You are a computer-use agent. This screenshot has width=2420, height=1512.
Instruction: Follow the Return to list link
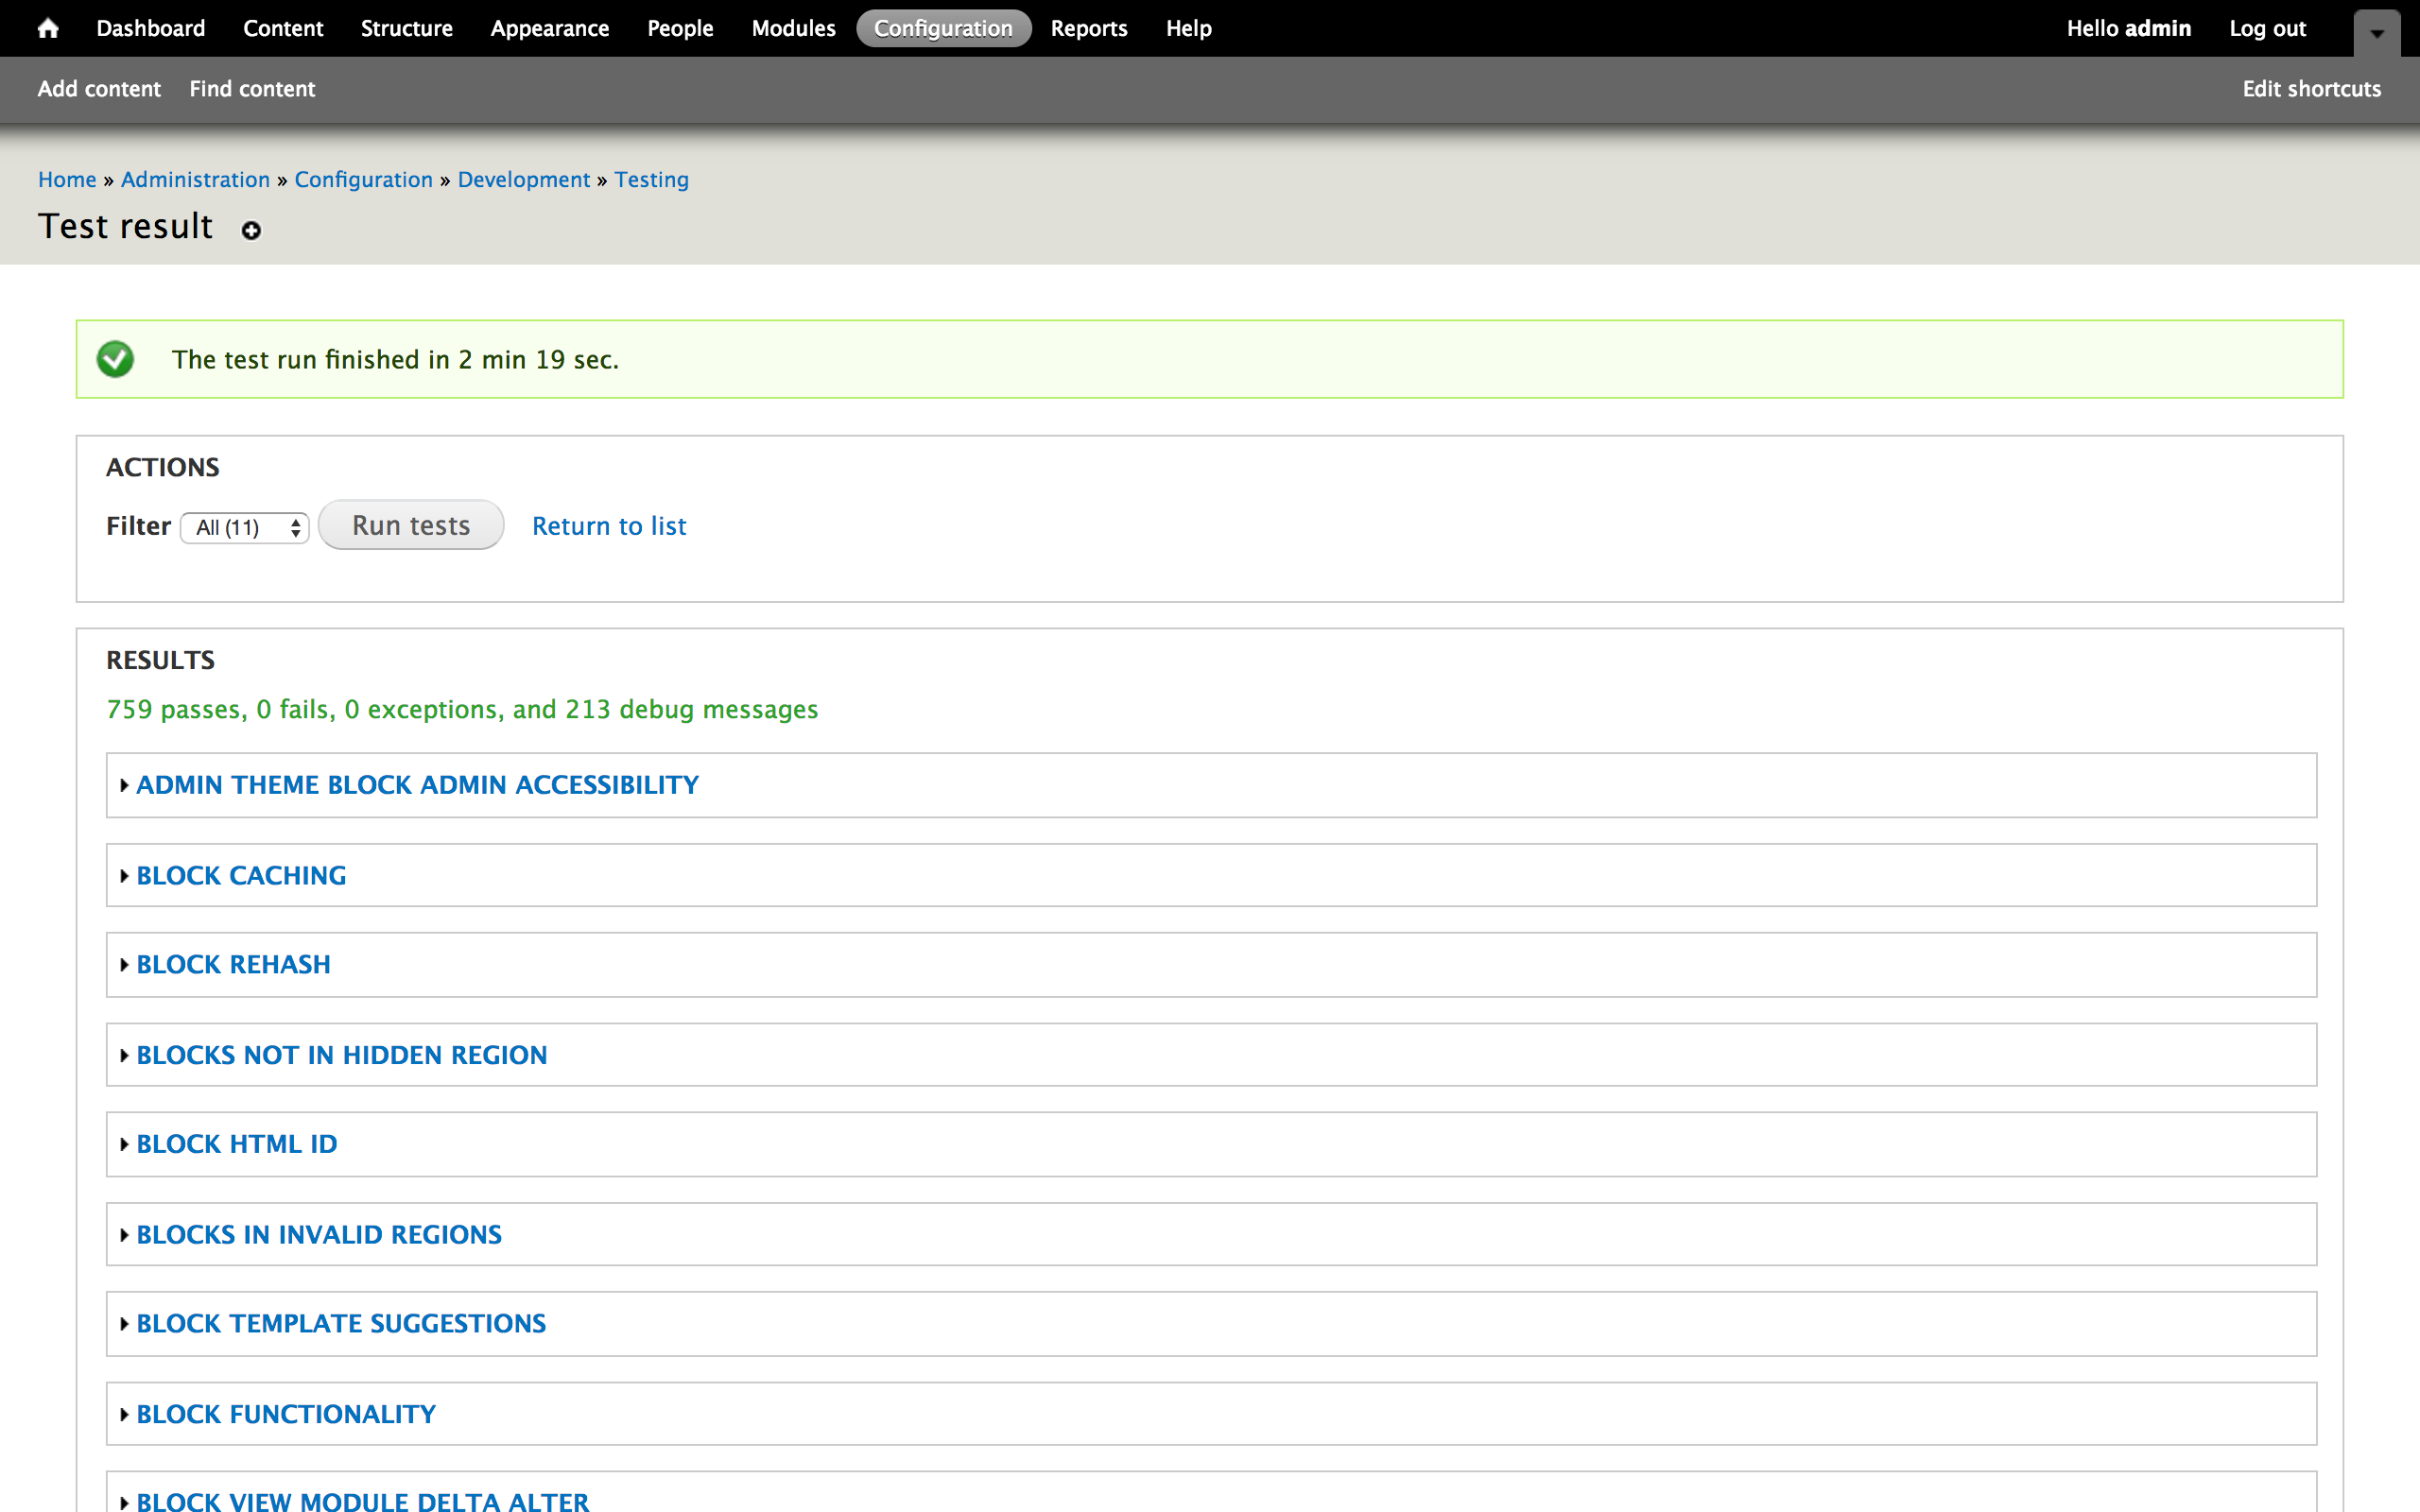[x=609, y=526]
